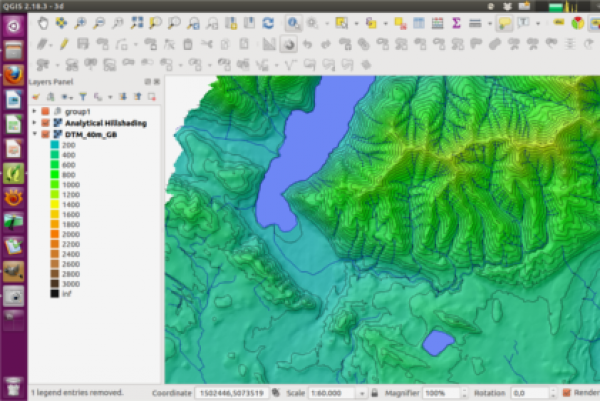Select the Analytical Hillshading layer name
Image resolution: width=600 pixels, height=401 pixels.
(105, 122)
